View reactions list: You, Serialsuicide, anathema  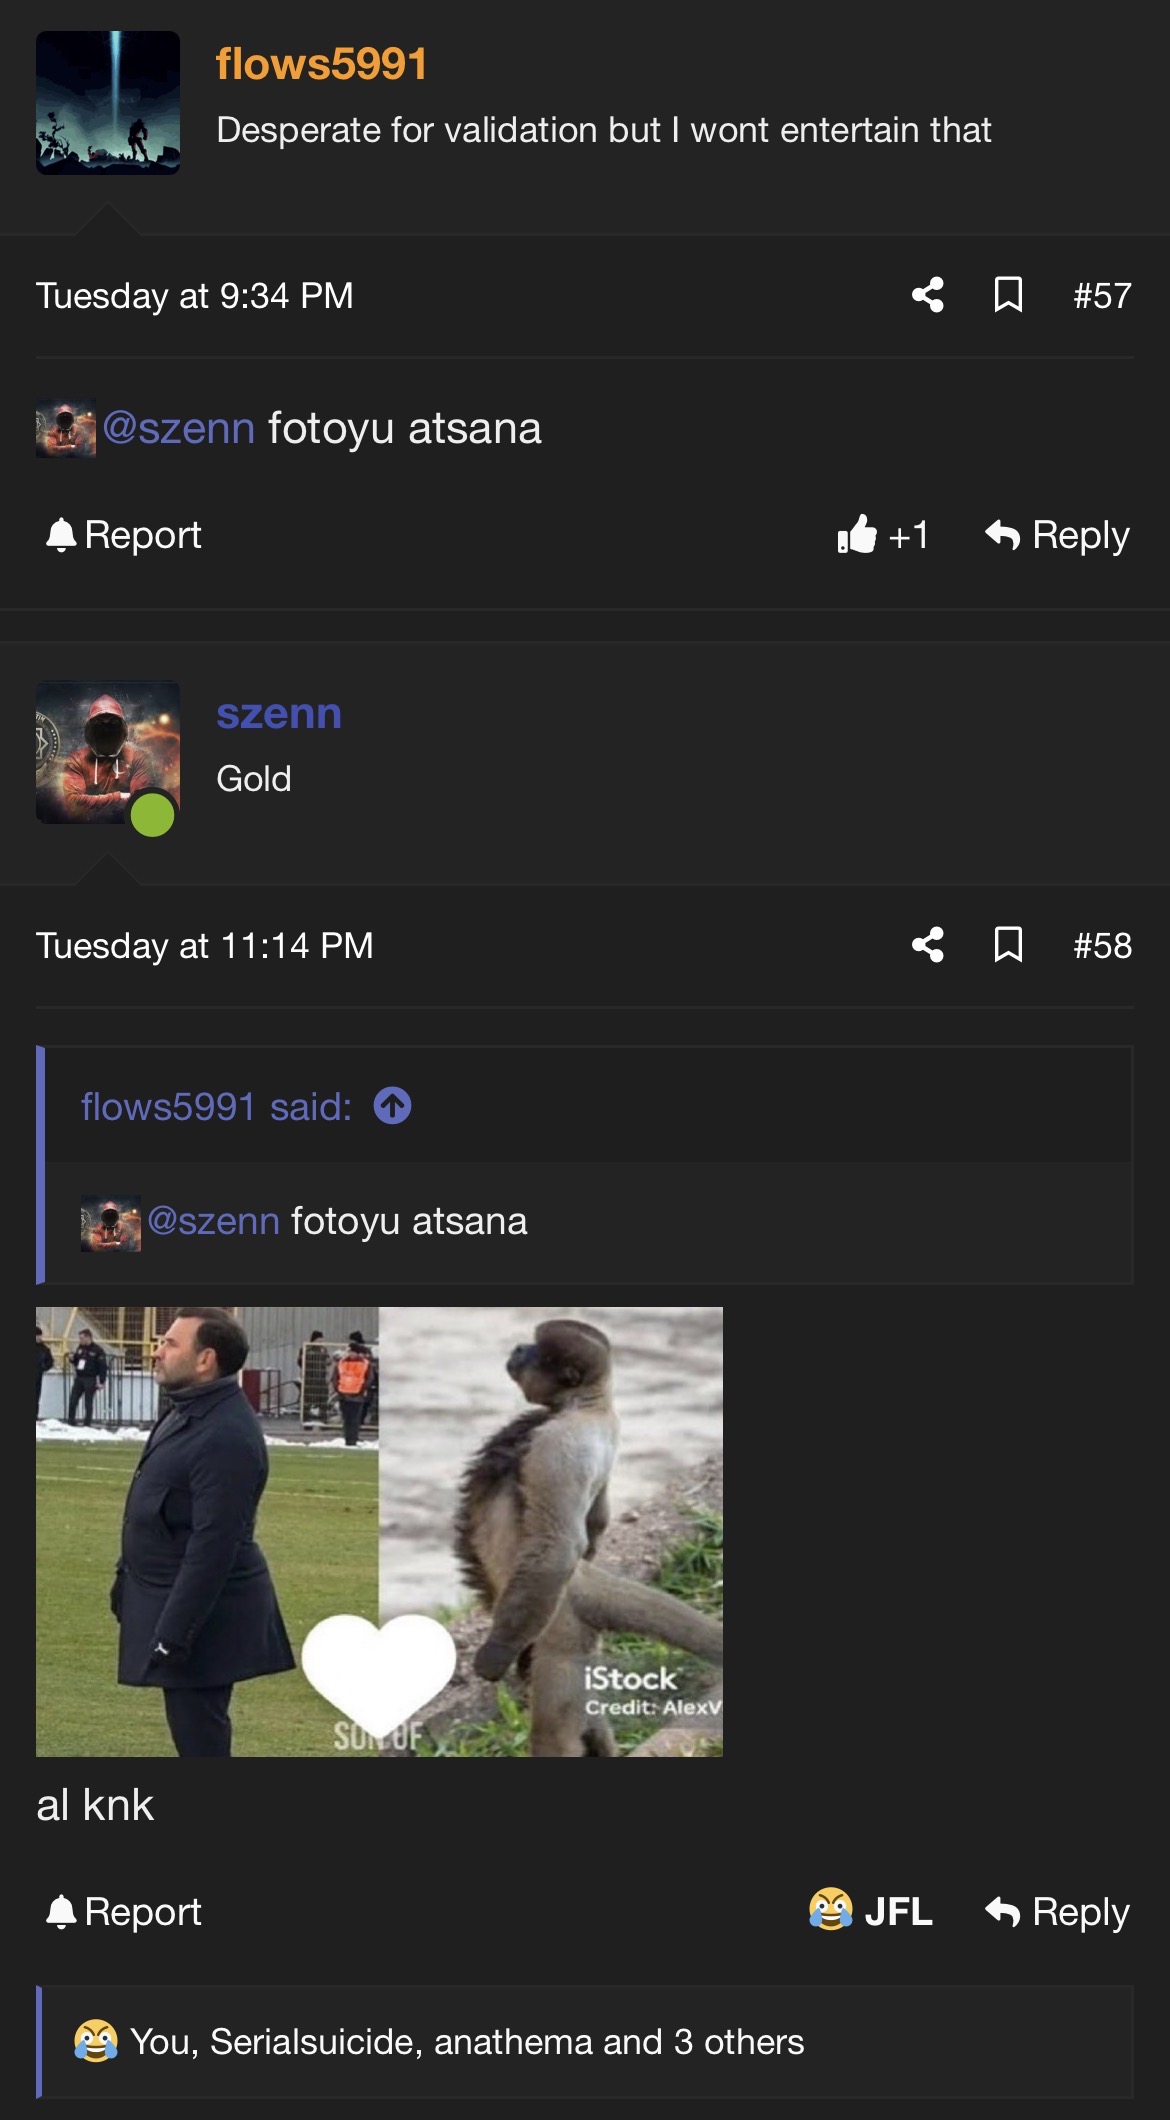click(467, 2041)
